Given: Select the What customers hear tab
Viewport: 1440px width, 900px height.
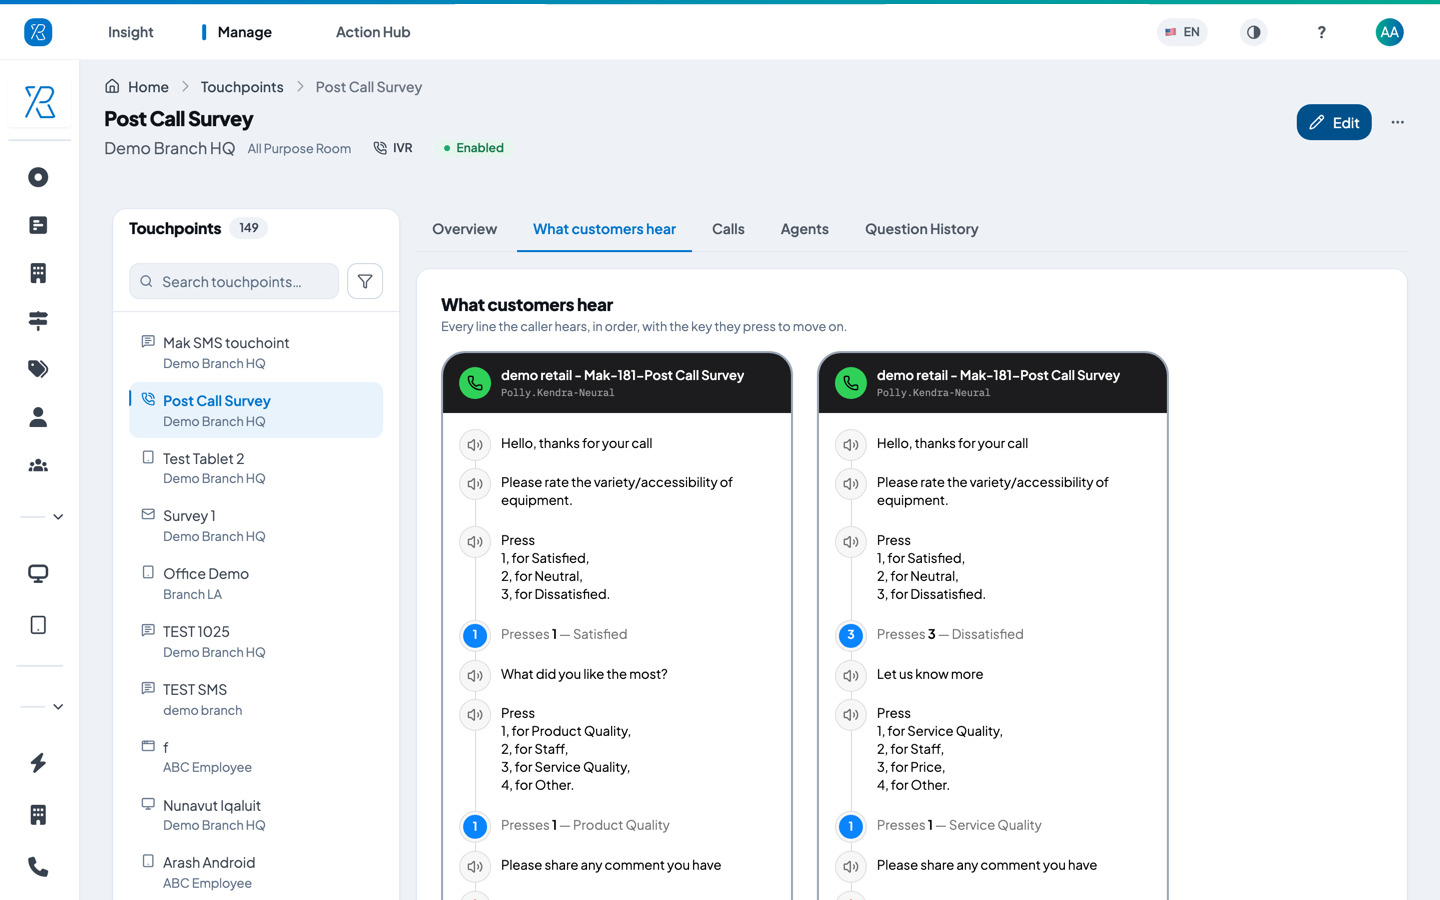Looking at the screenshot, I should point(604,229).
